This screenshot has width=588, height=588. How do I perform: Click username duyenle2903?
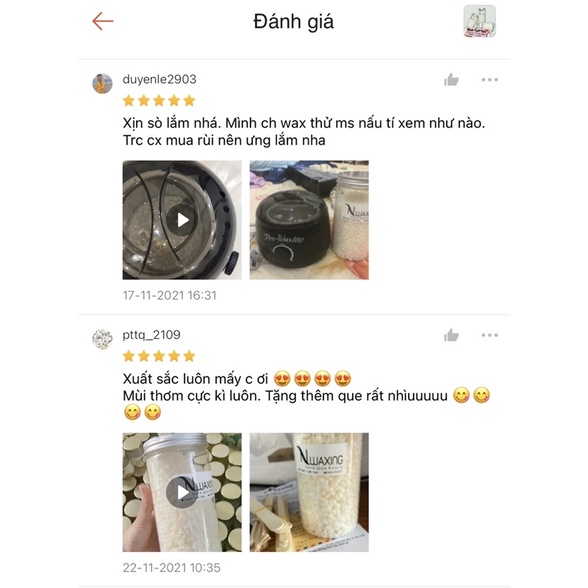click(159, 80)
